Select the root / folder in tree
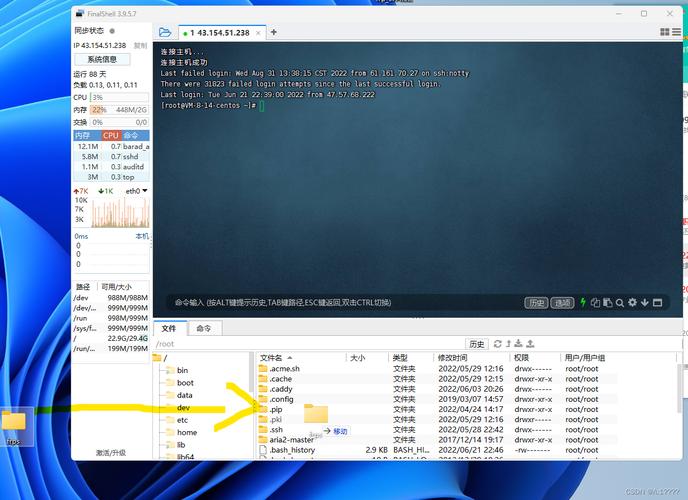Viewport: 688px width, 500px height. (x=160, y=358)
